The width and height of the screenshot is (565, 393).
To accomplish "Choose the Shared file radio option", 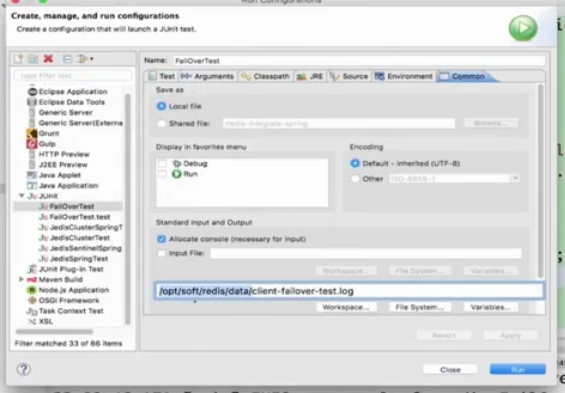I will (161, 124).
